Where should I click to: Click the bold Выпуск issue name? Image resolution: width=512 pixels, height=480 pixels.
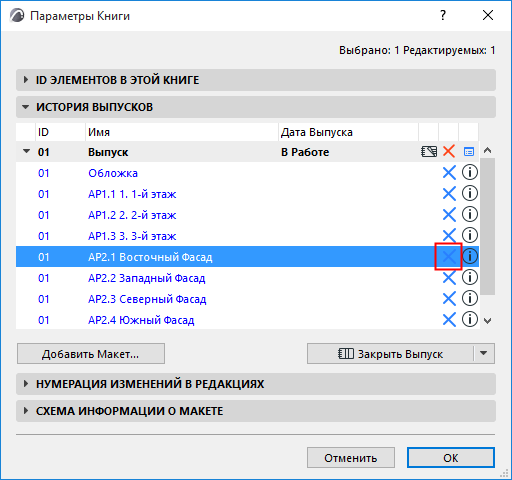pyautogui.click(x=108, y=152)
